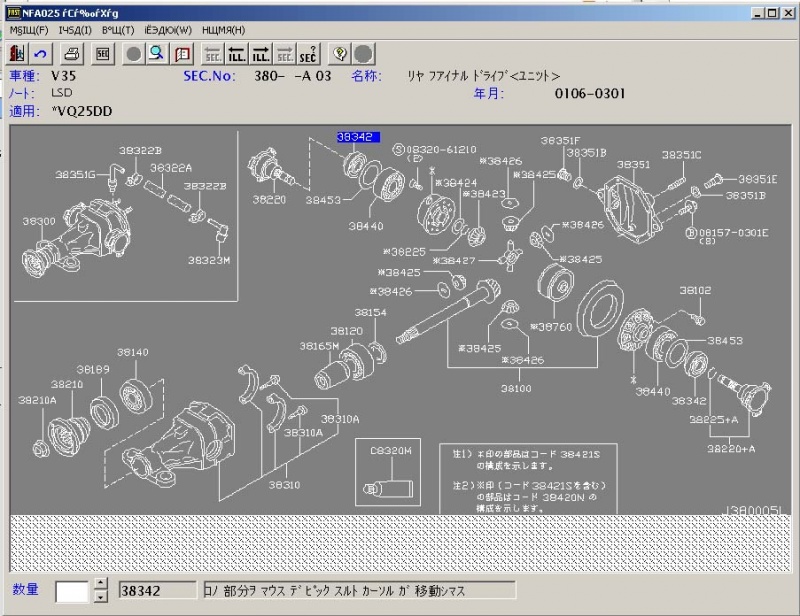
Task: Click the quantity input box
Action: [x=72, y=591]
